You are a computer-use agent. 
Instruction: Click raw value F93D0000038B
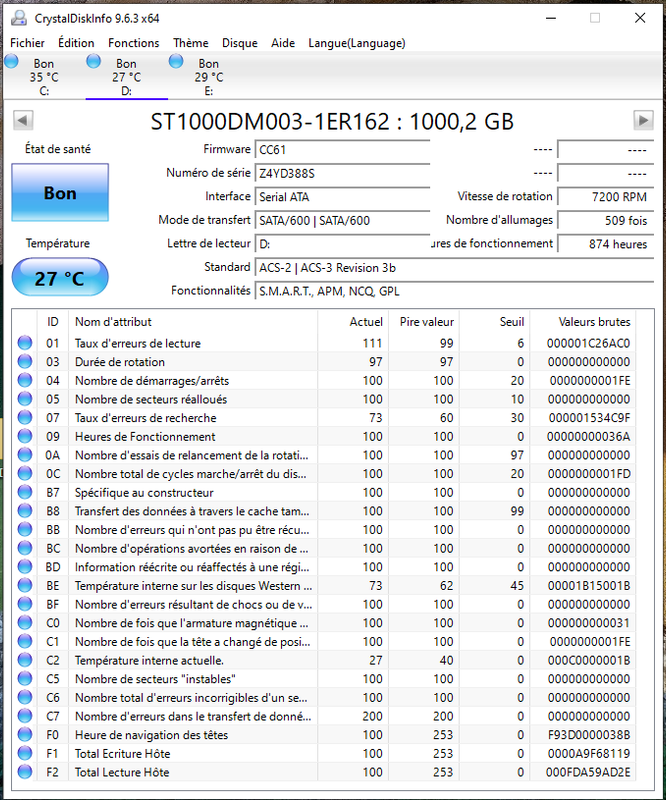click(589, 735)
